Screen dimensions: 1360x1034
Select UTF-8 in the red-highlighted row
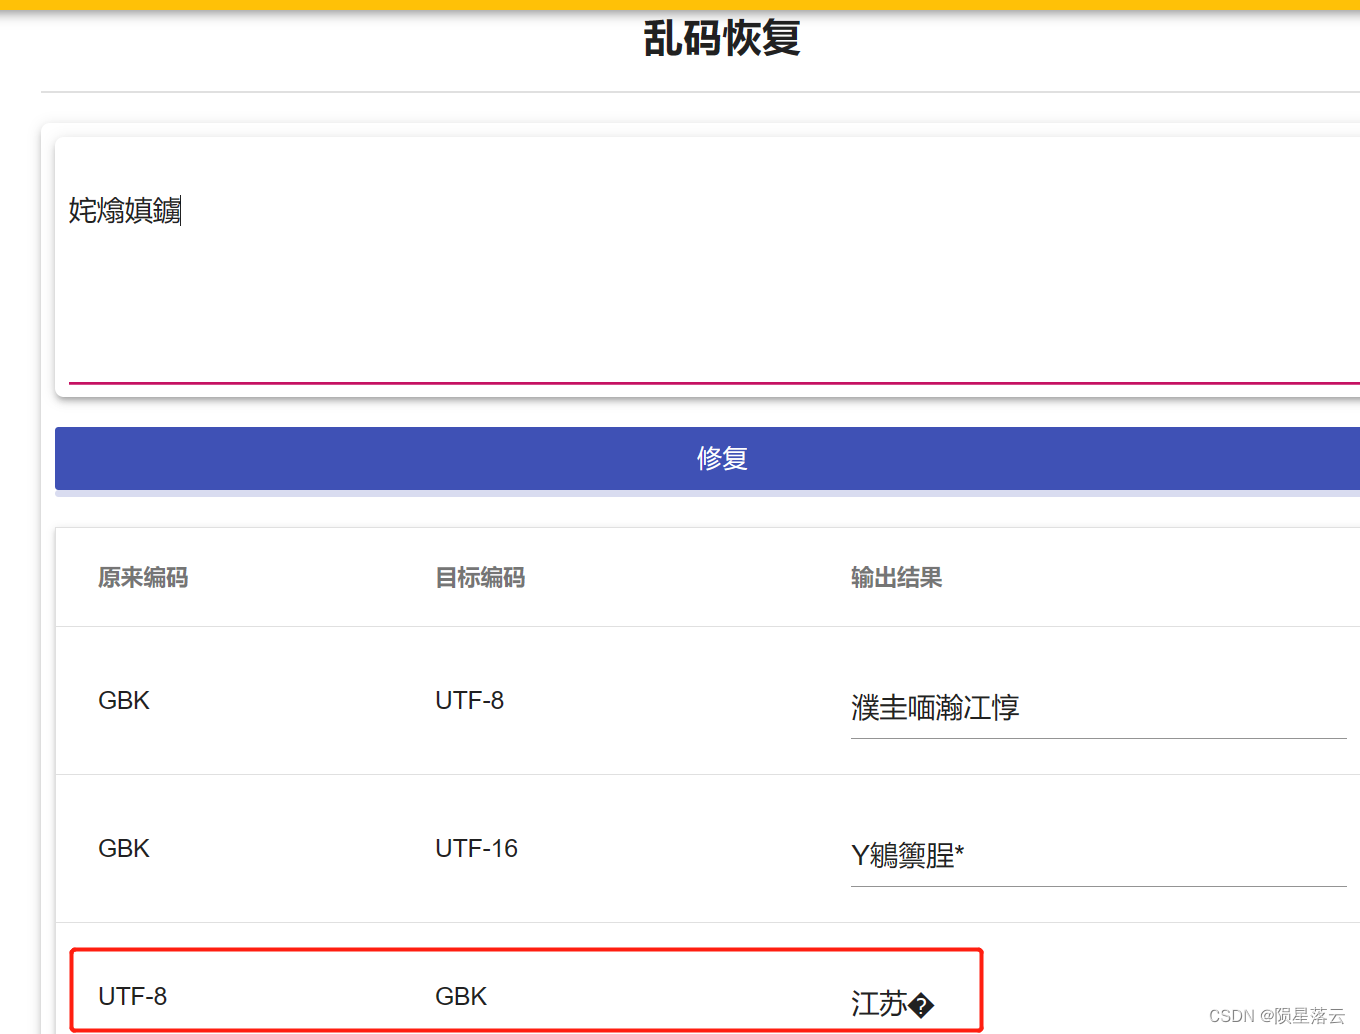coord(133,996)
